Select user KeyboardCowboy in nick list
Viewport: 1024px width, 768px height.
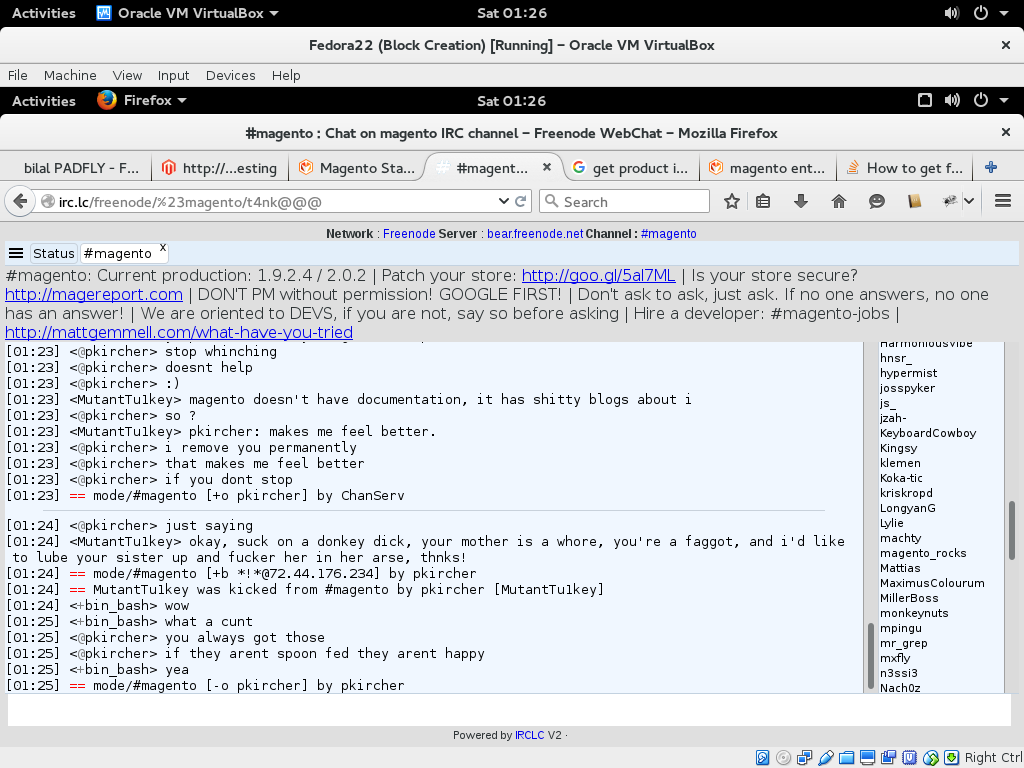point(927,433)
